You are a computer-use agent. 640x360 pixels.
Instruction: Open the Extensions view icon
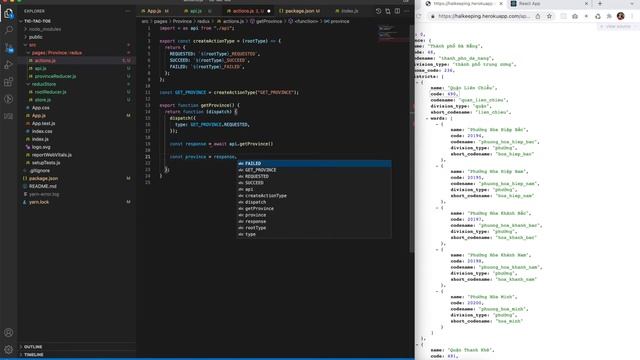point(9,82)
